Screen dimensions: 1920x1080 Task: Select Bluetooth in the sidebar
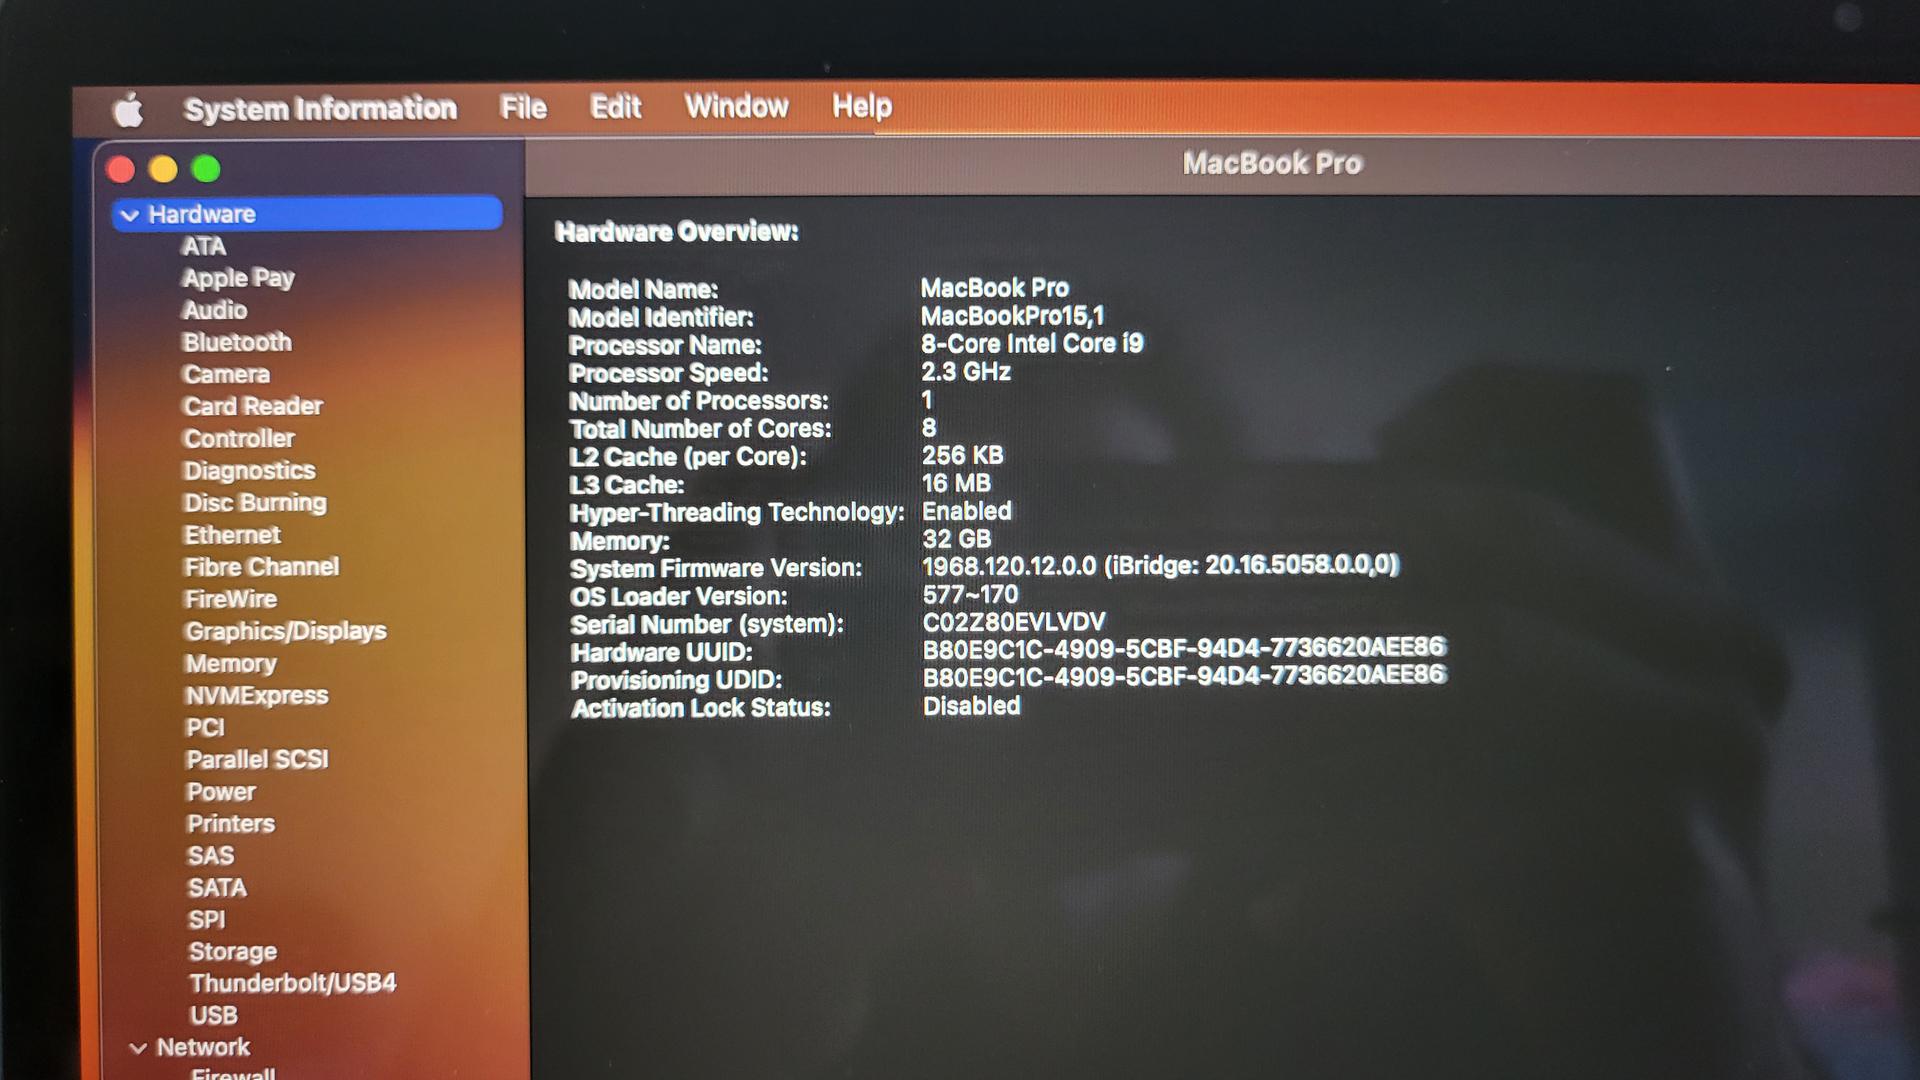pos(237,342)
